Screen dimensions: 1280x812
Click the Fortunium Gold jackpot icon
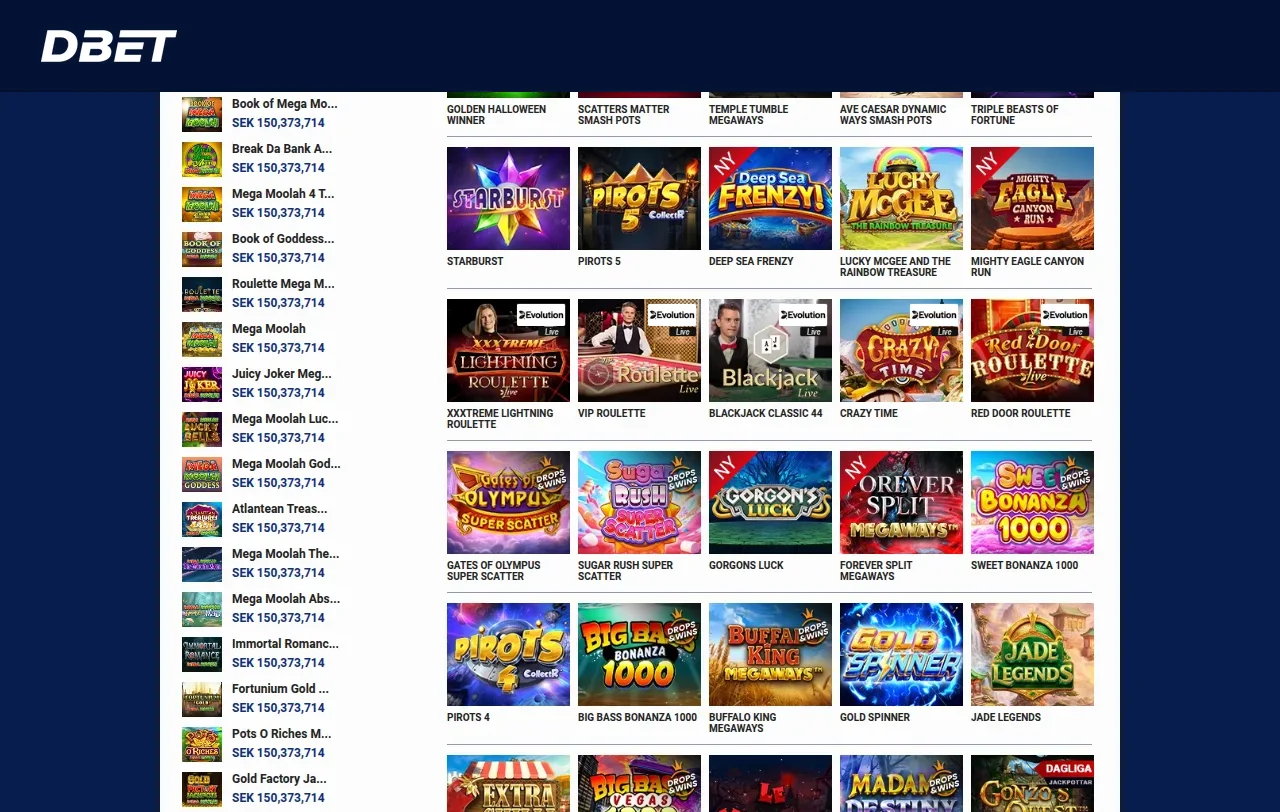click(202, 699)
